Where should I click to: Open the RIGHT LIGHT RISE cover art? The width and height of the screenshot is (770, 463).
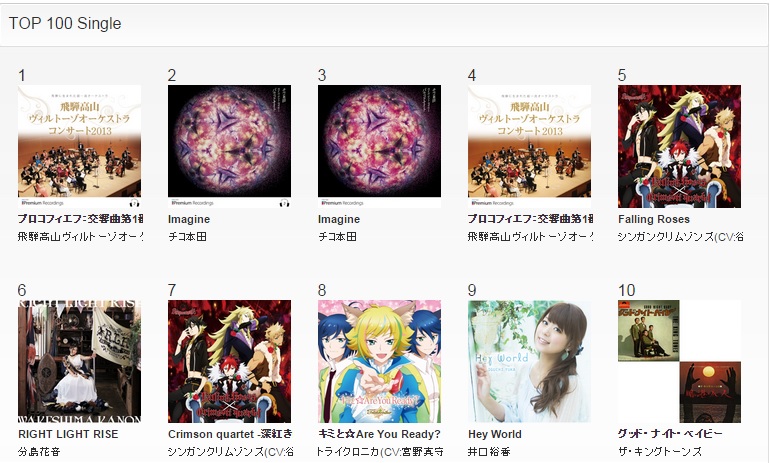(80, 361)
